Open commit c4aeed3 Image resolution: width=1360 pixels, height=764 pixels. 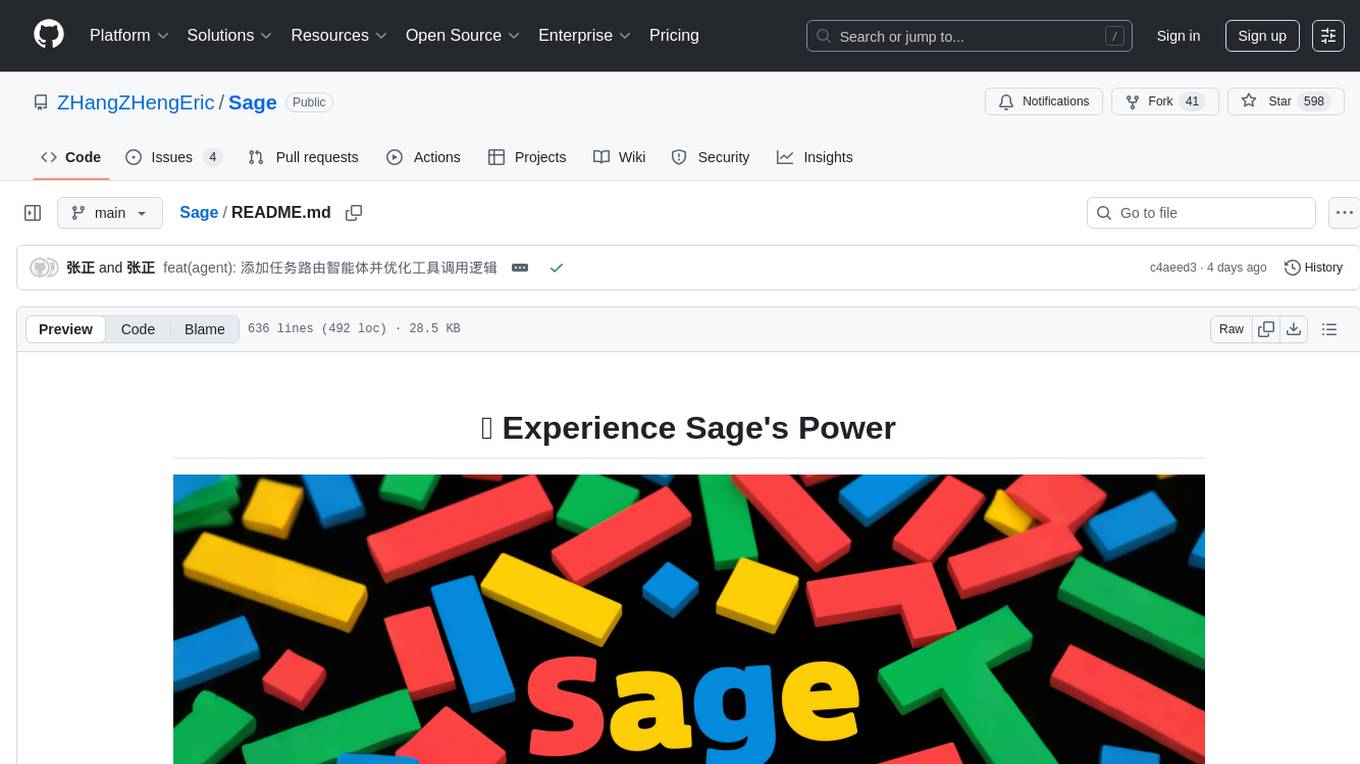coord(1173,267)
